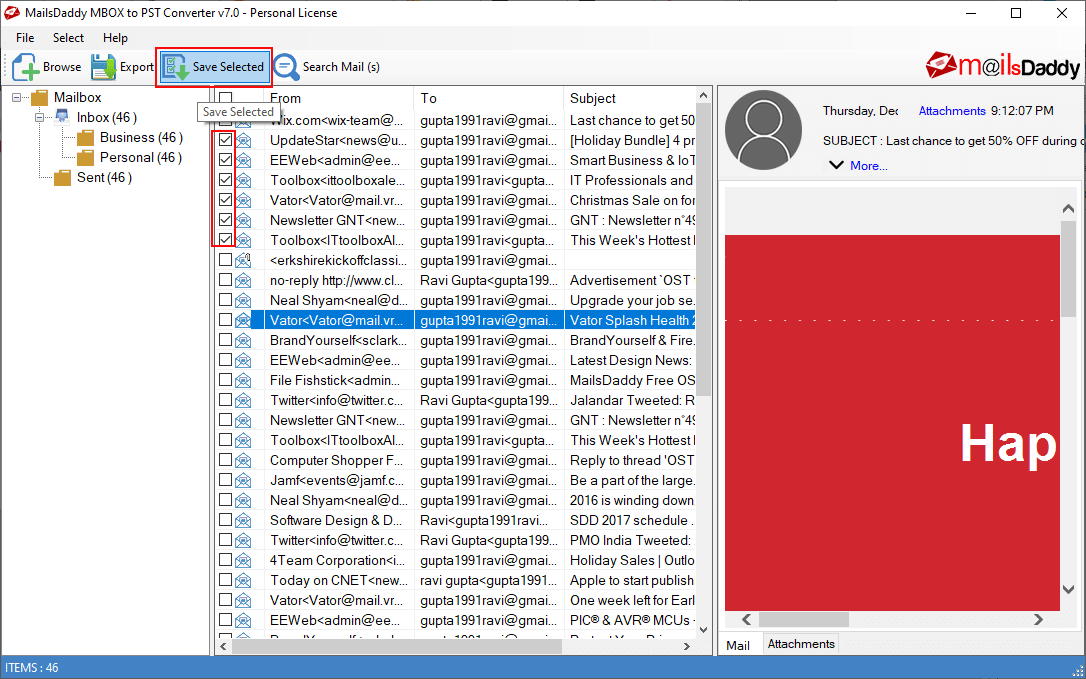
Task: Click the envelope icon of Christmas Sale email
Action: point(243,201)
